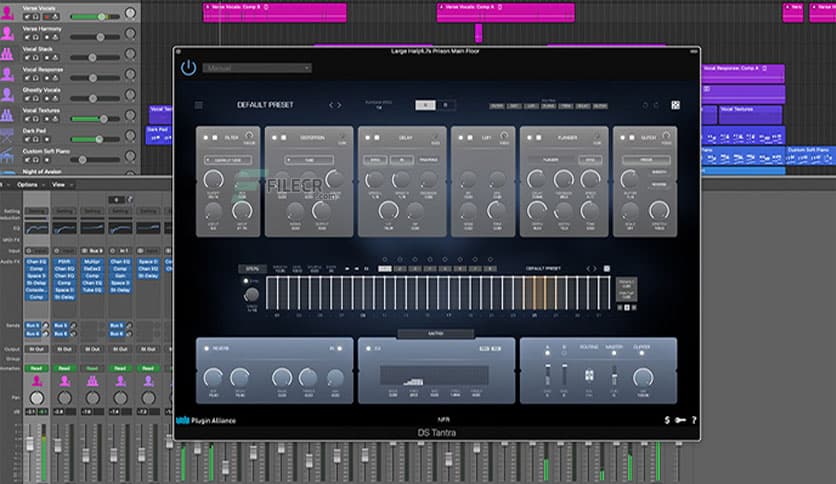
Task: Click the Verse Vocals pan knob
Action: pos(130,13)
